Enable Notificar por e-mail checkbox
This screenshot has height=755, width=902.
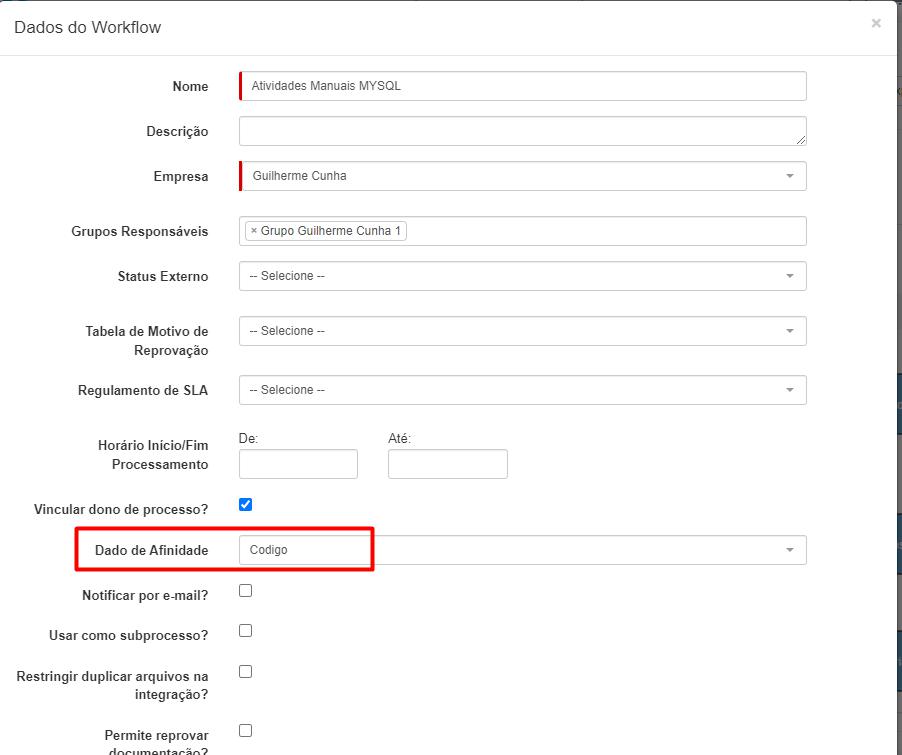[245, 591]
